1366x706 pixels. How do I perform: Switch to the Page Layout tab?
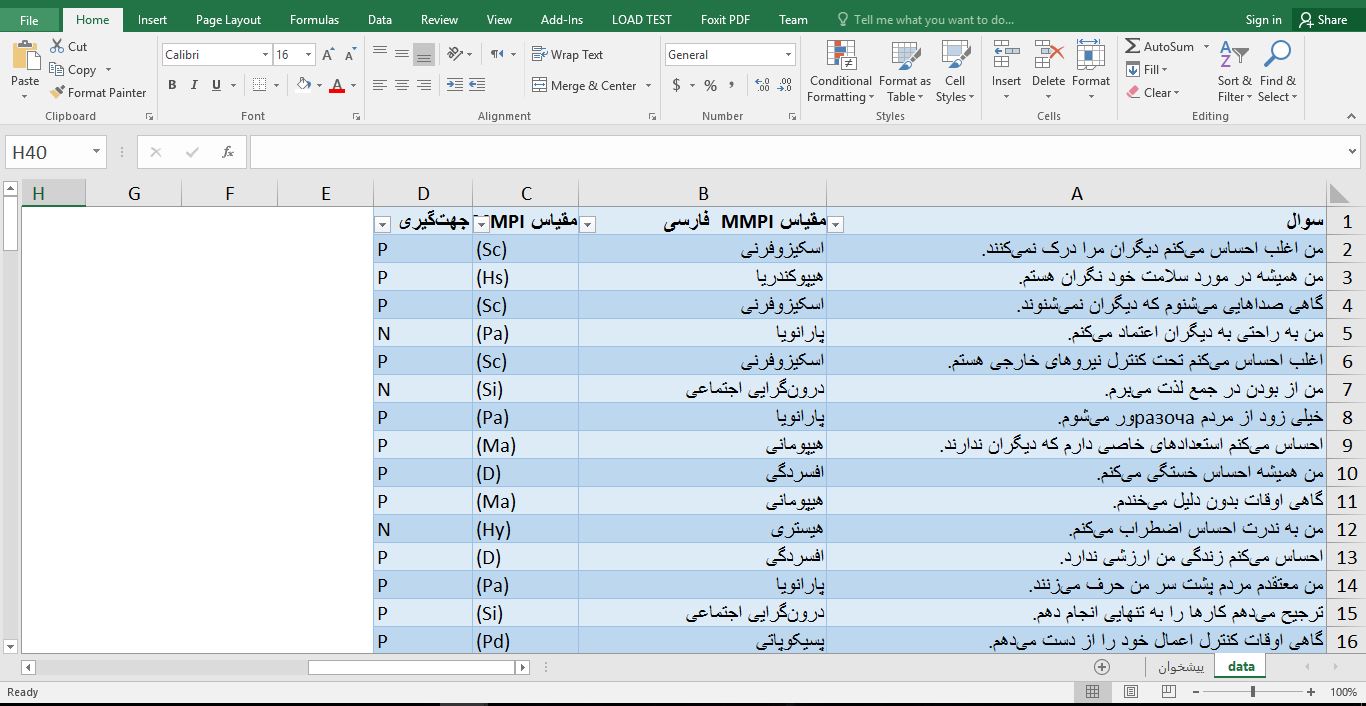point(228,19)
